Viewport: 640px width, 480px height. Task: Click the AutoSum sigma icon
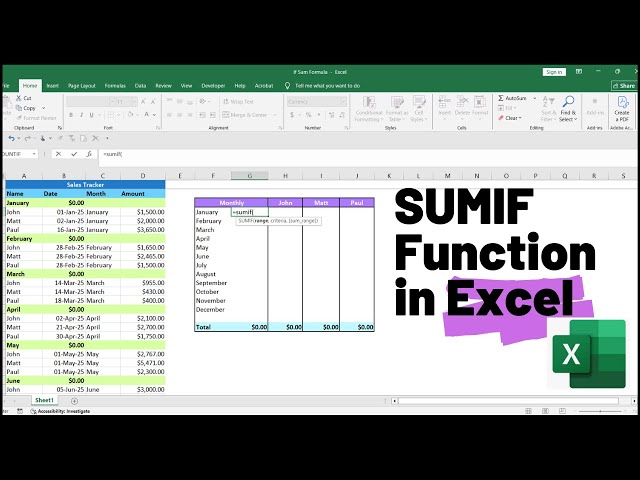coord(501,98)
